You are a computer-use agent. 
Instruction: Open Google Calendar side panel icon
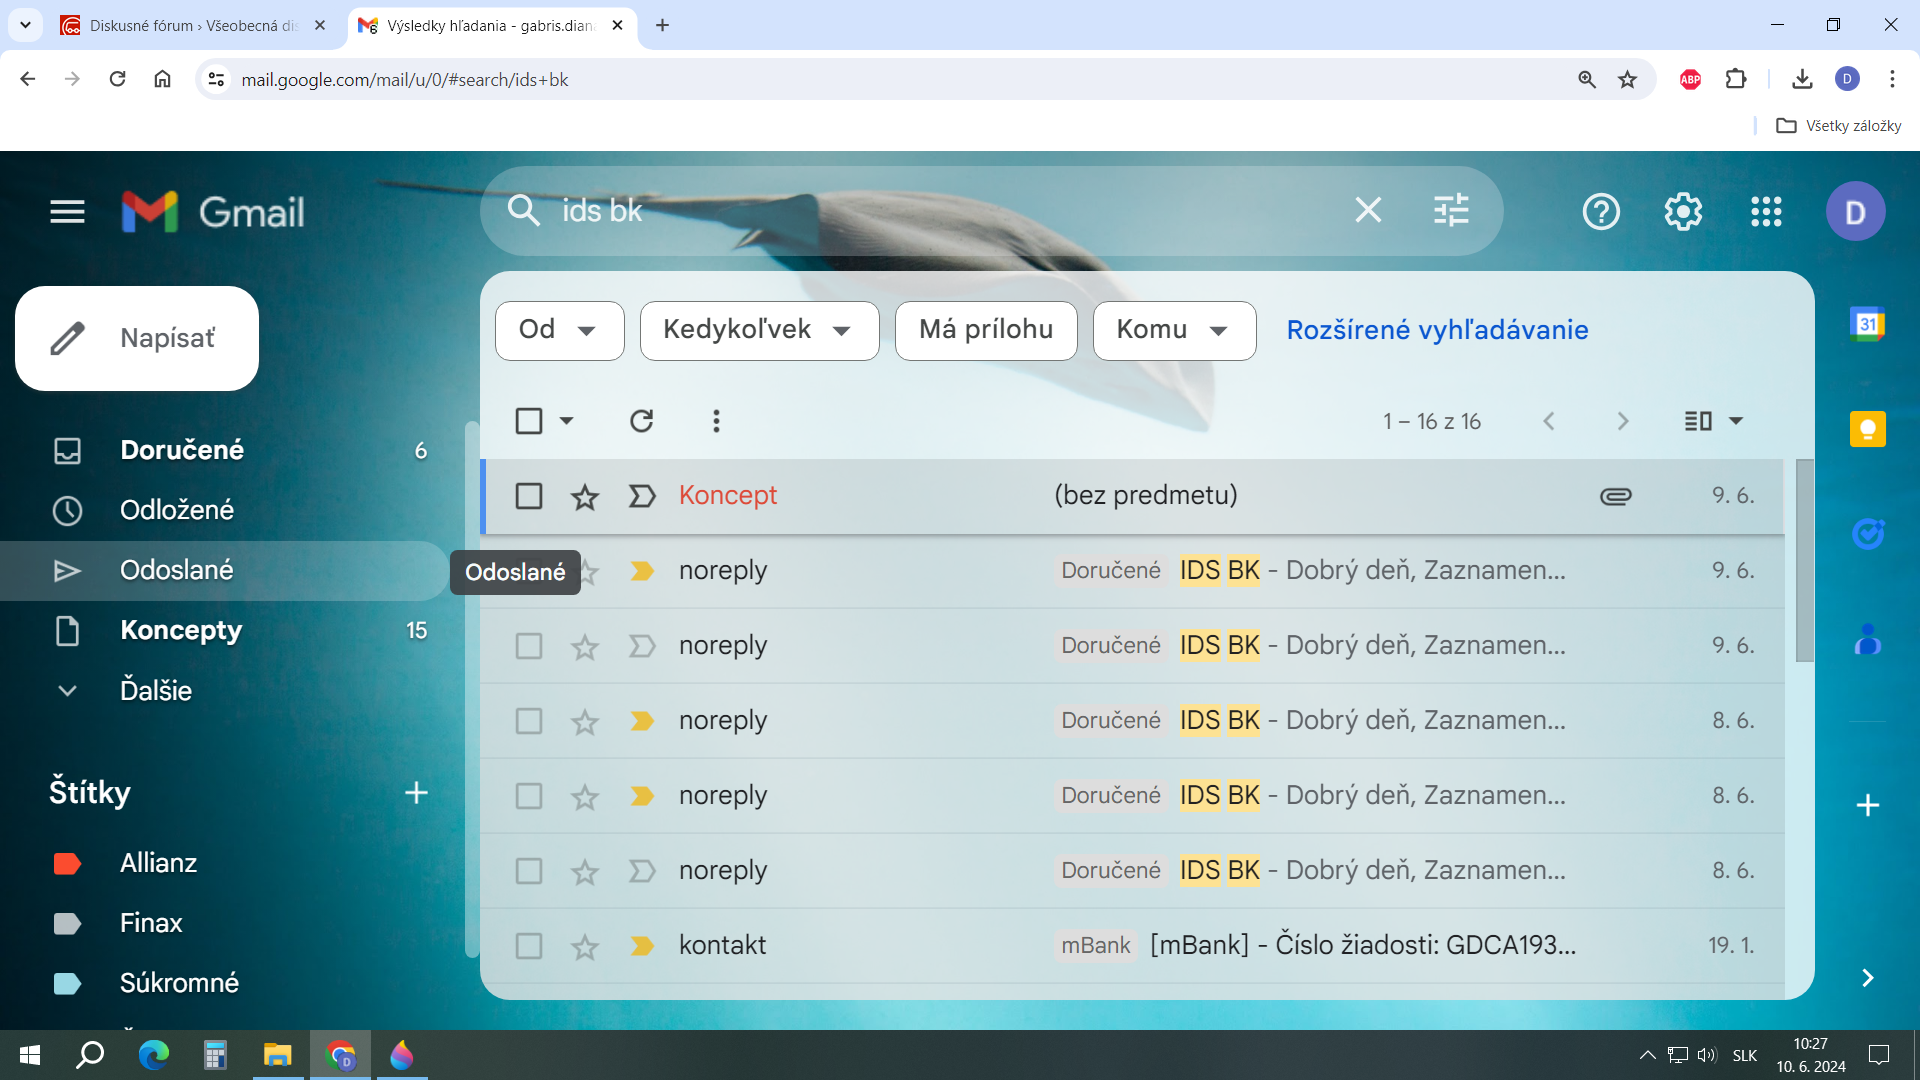click(1867, 324)
